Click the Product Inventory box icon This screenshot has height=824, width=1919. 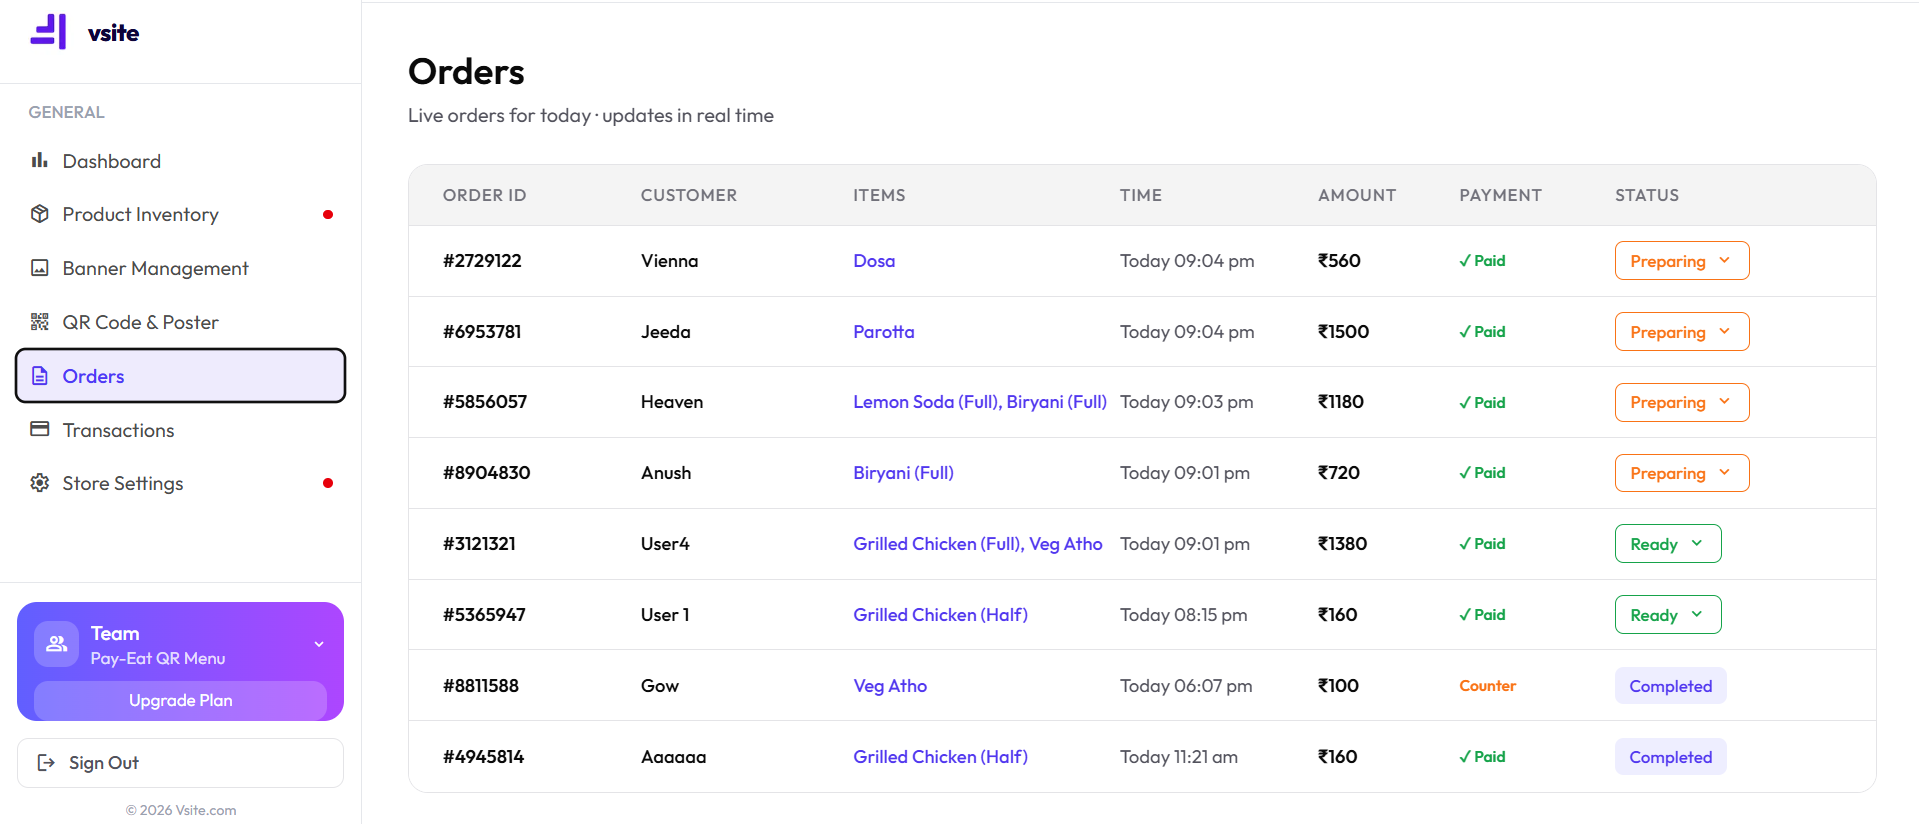(40, 214)
